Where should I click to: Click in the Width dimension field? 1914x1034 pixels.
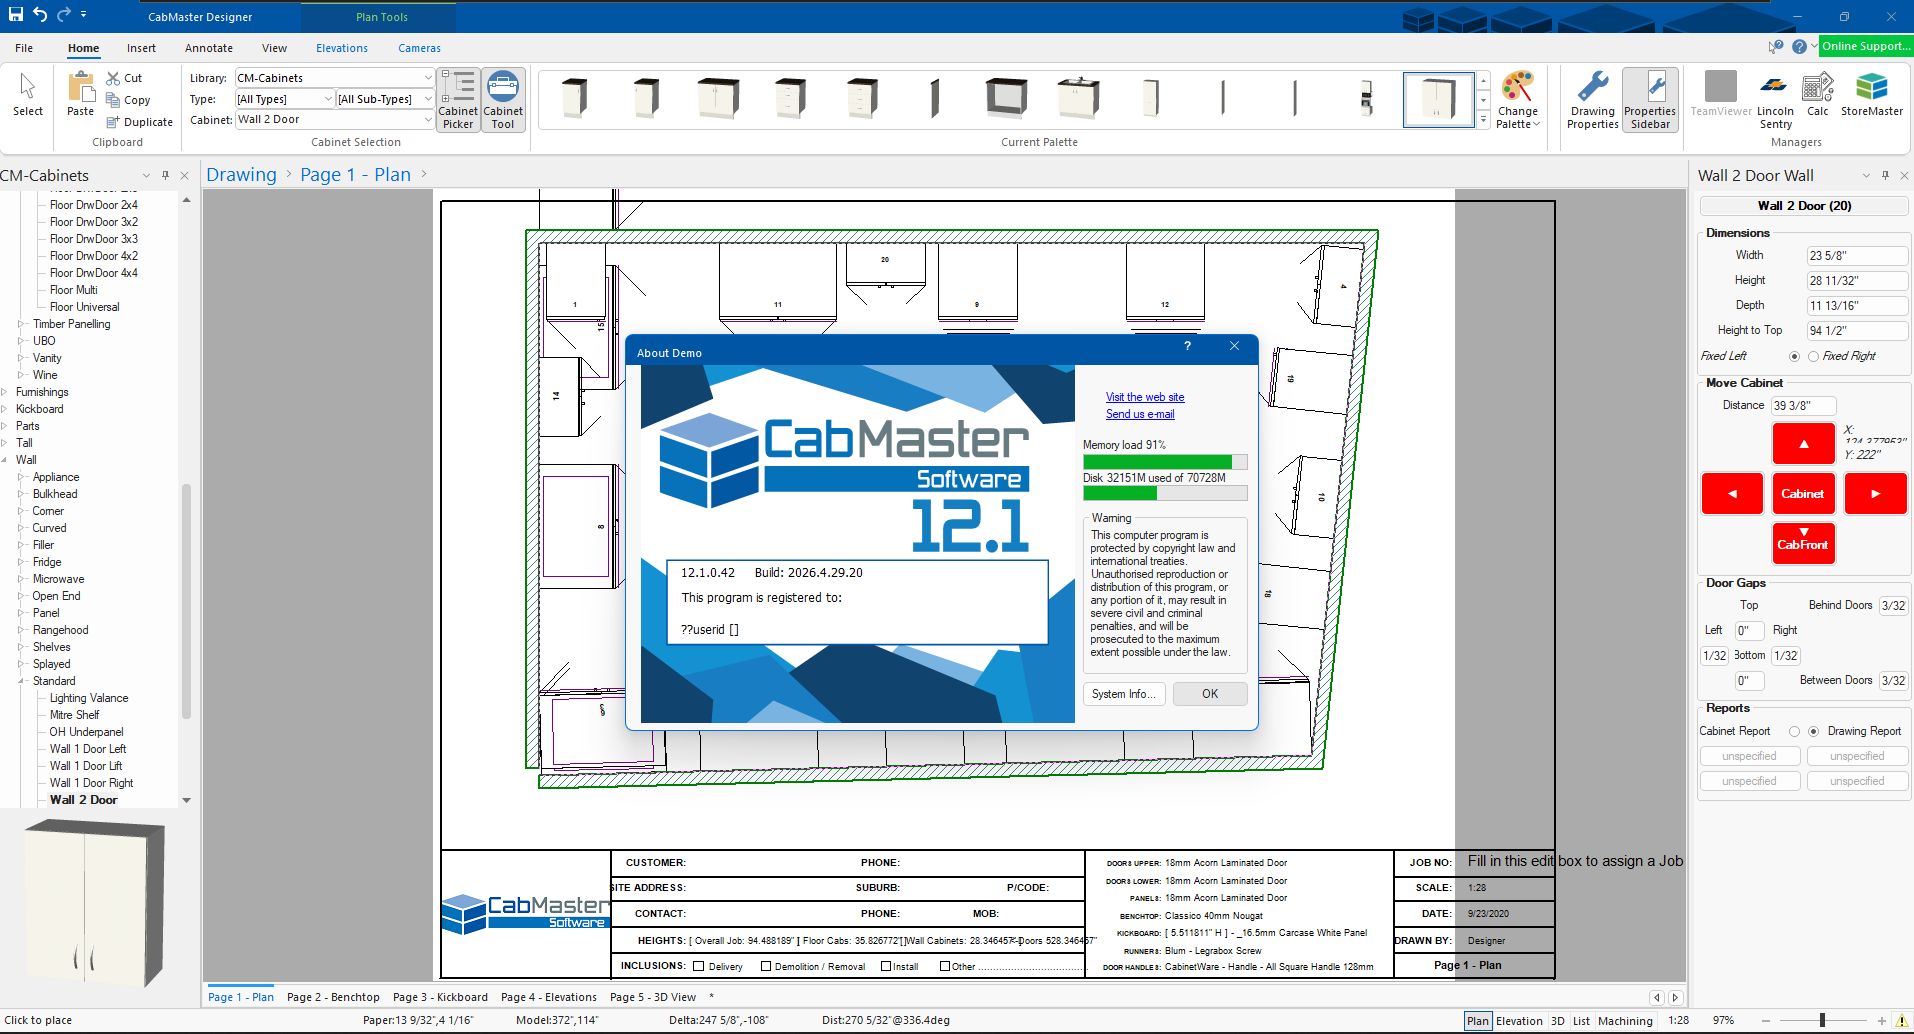[1856, 256]
